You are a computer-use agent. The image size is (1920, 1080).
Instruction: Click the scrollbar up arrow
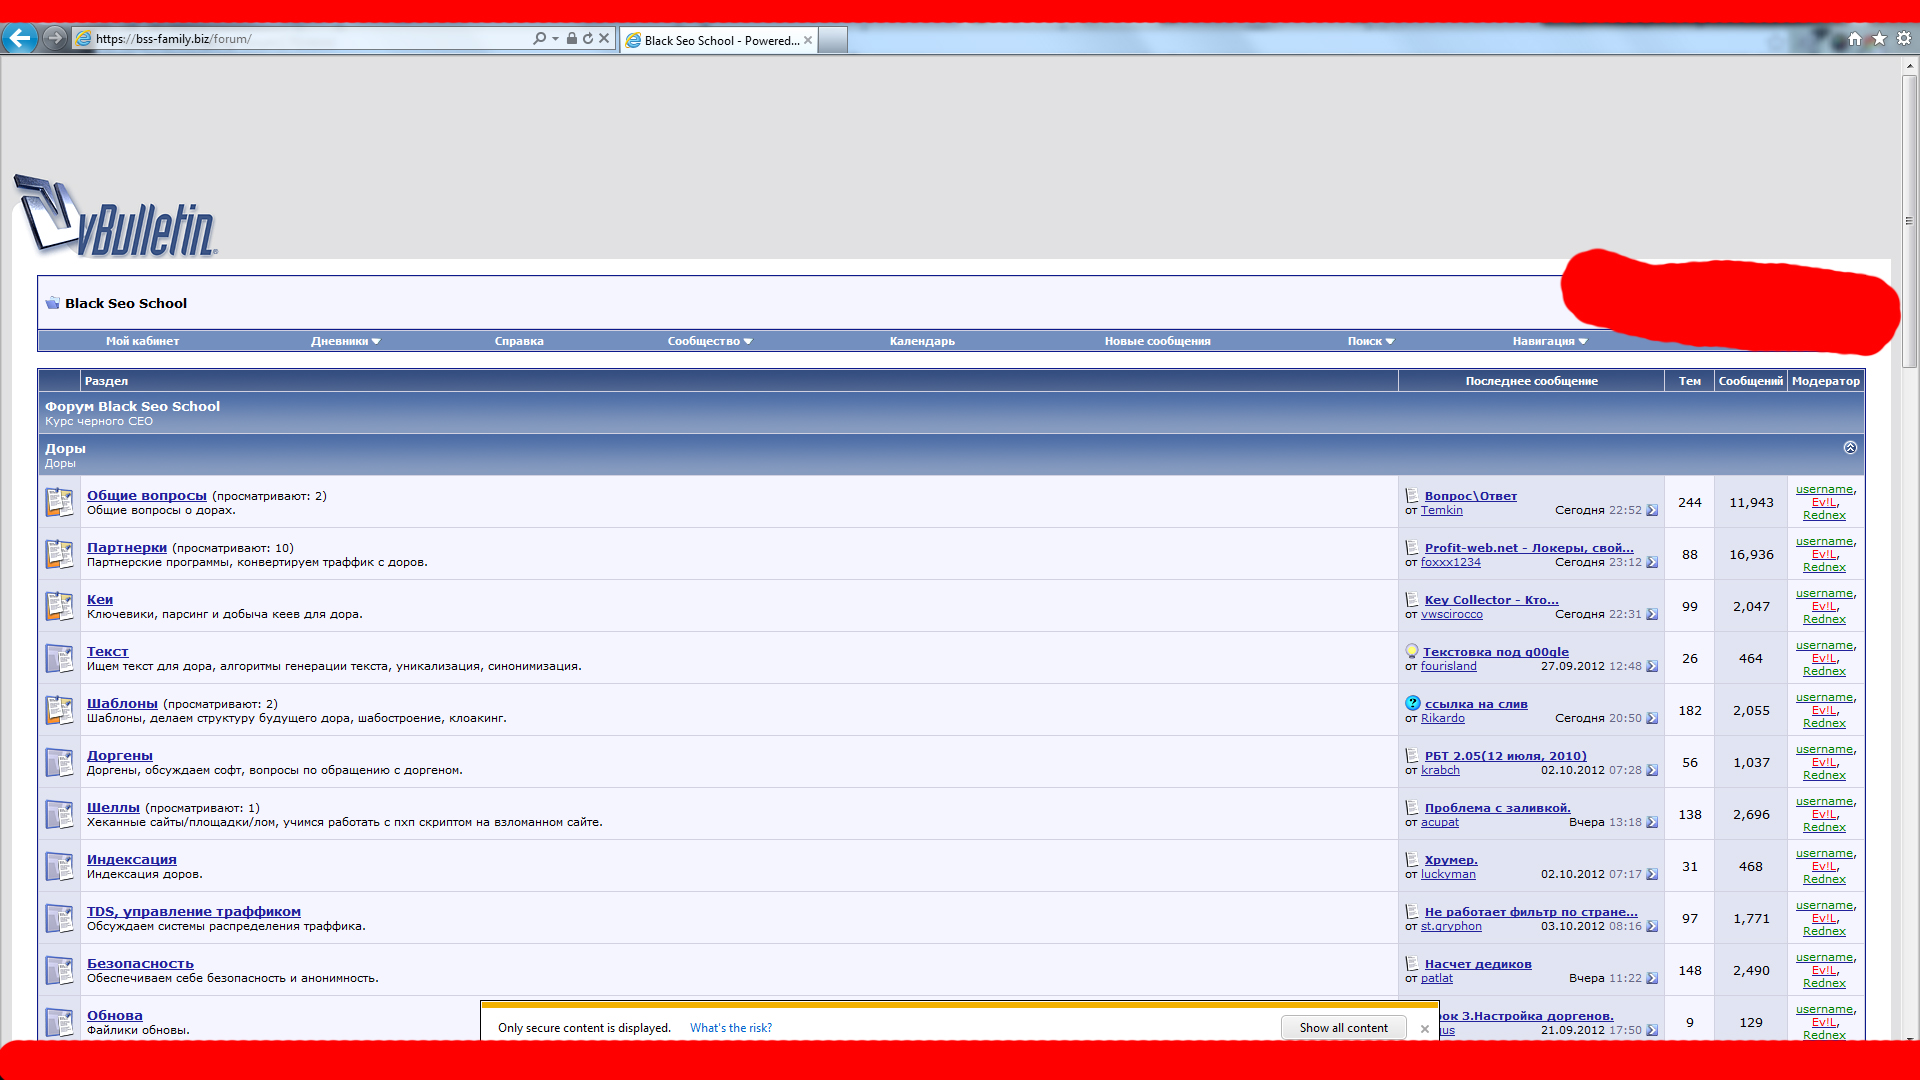[x=1909, y=65]
